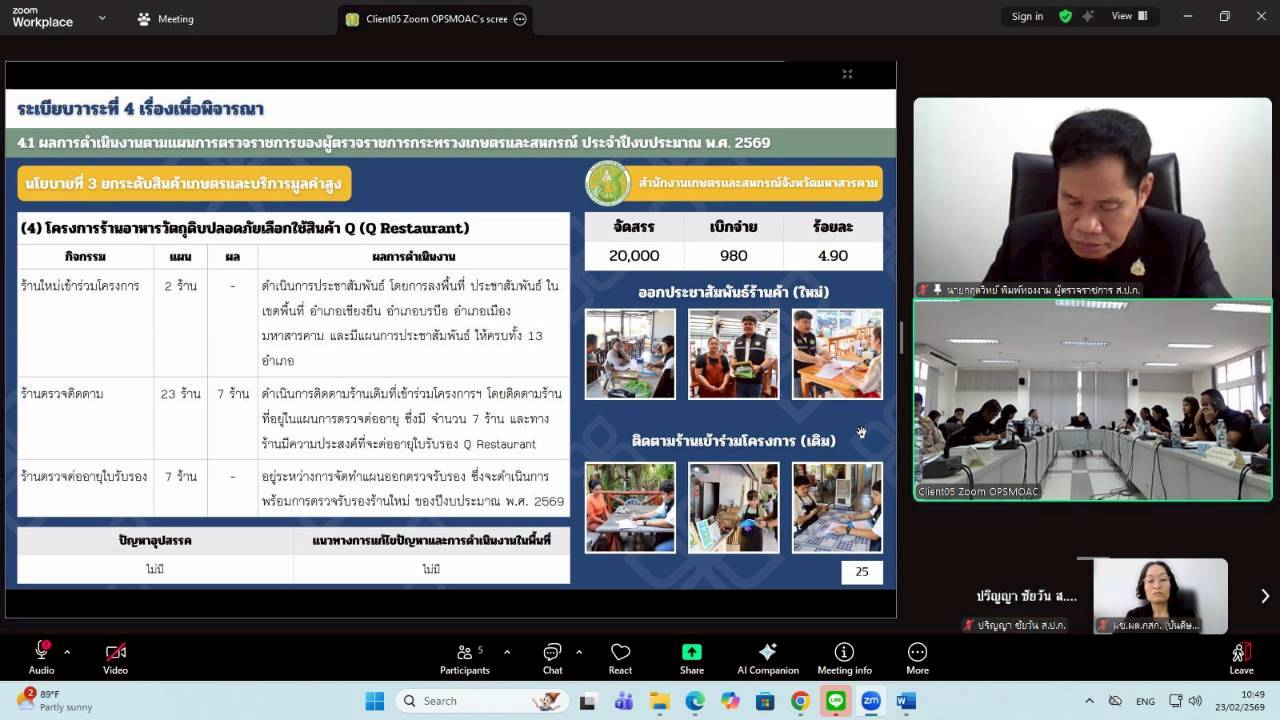Image resolution: width=1280 pixels, height=720 pixels.
Task: Open the More options menu
Action: 917,655
